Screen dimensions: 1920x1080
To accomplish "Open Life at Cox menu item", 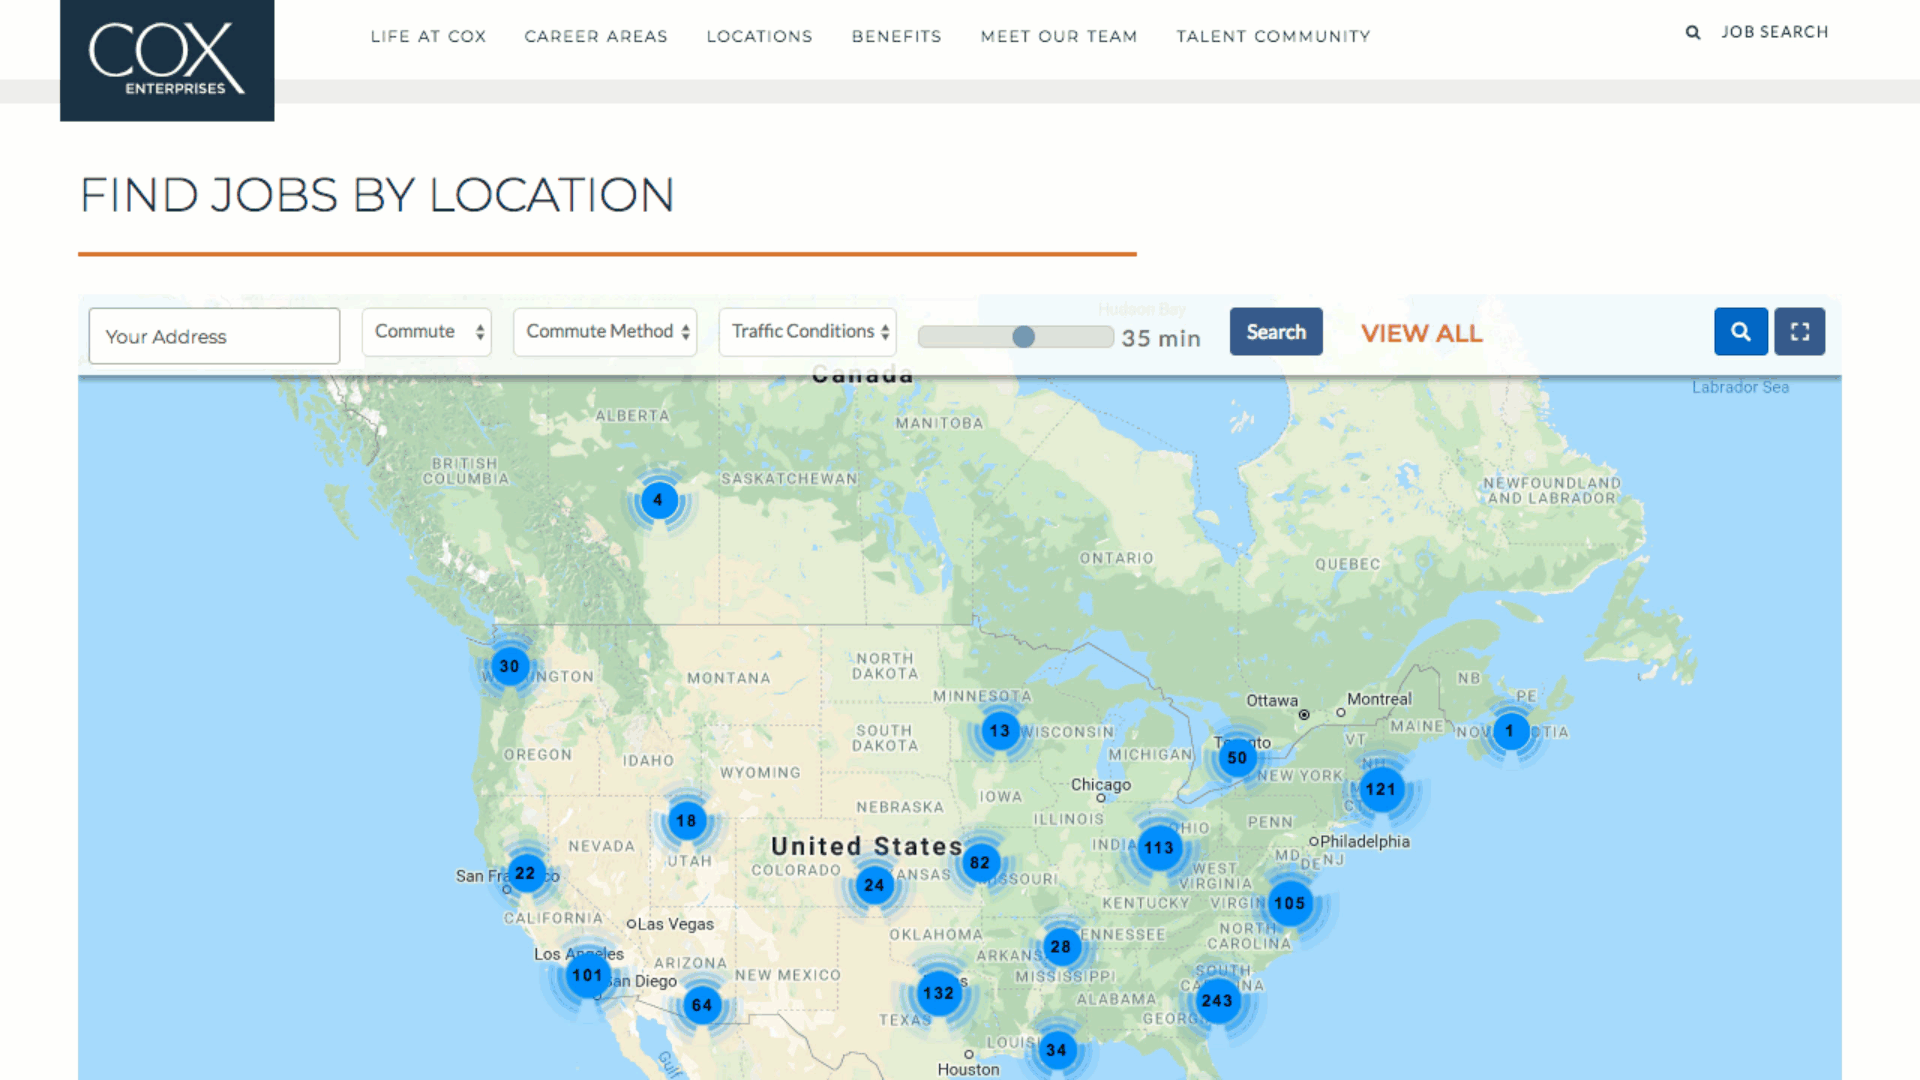I will click(x=428, y=36).
